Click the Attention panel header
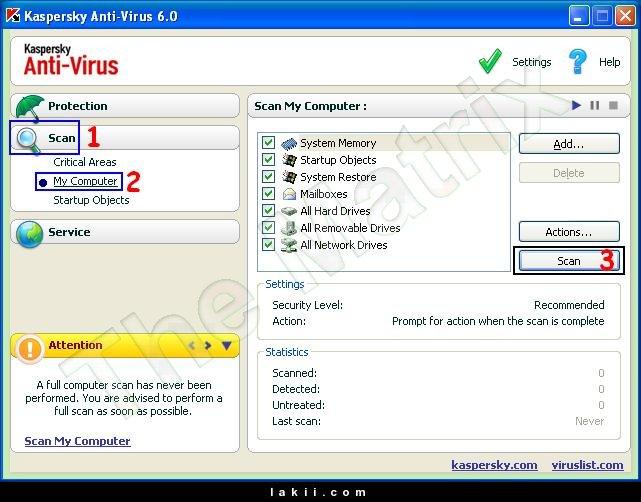The image size is (641, 502). pos(125,345)
